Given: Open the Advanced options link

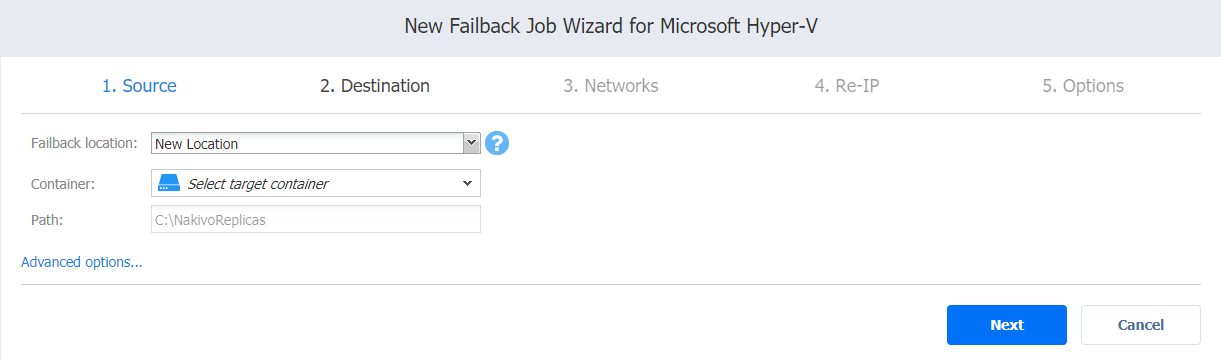Looking at the screenshot, I should pyautogui.click(x=82, y=262).
